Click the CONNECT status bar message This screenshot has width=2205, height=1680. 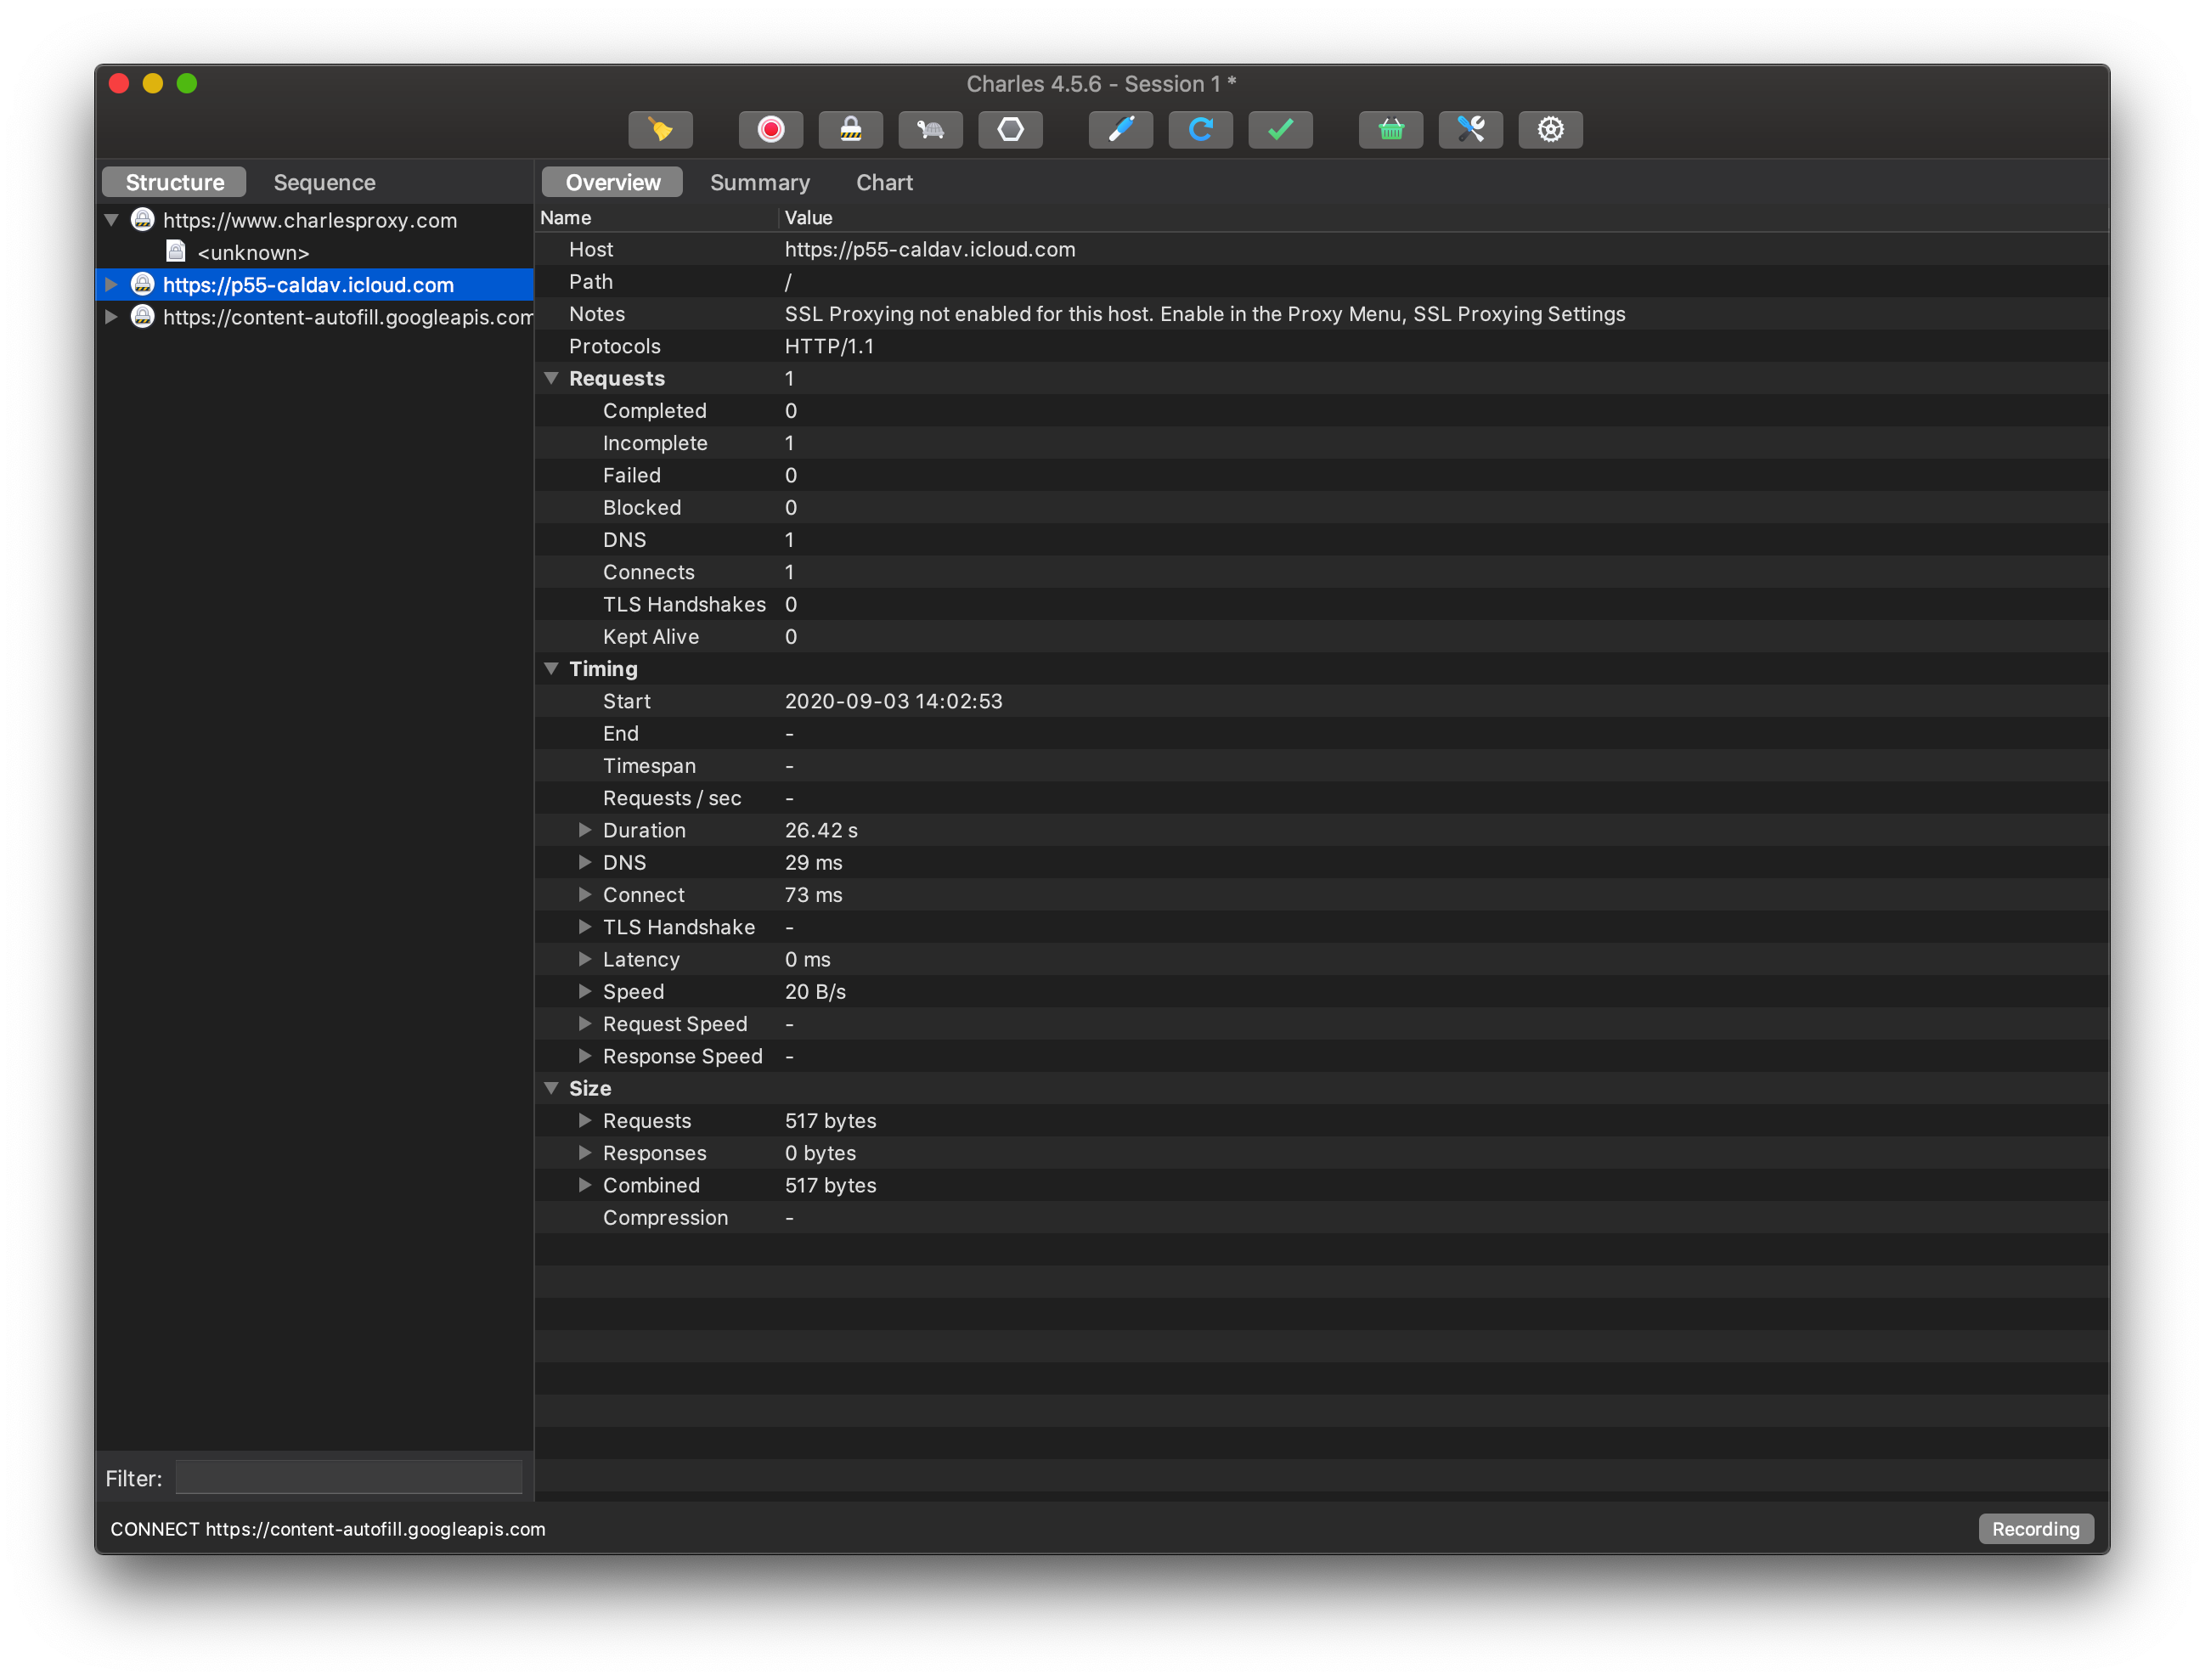[x=328, y=1528]
